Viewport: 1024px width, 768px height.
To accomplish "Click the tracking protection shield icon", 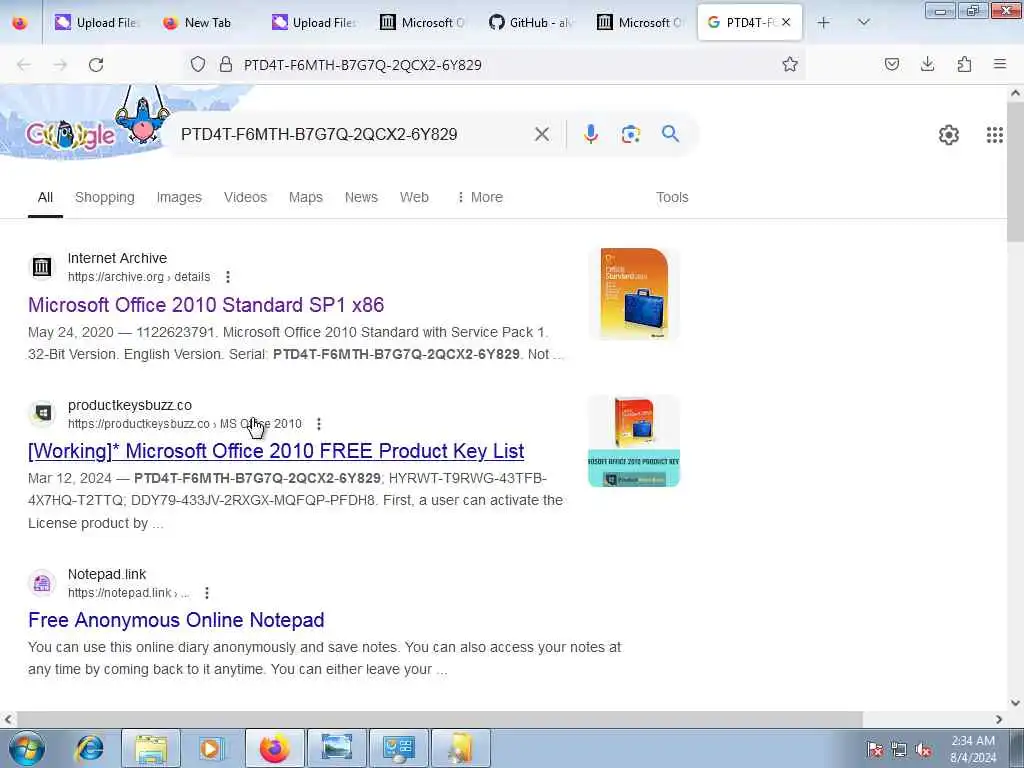I will 198,64.
